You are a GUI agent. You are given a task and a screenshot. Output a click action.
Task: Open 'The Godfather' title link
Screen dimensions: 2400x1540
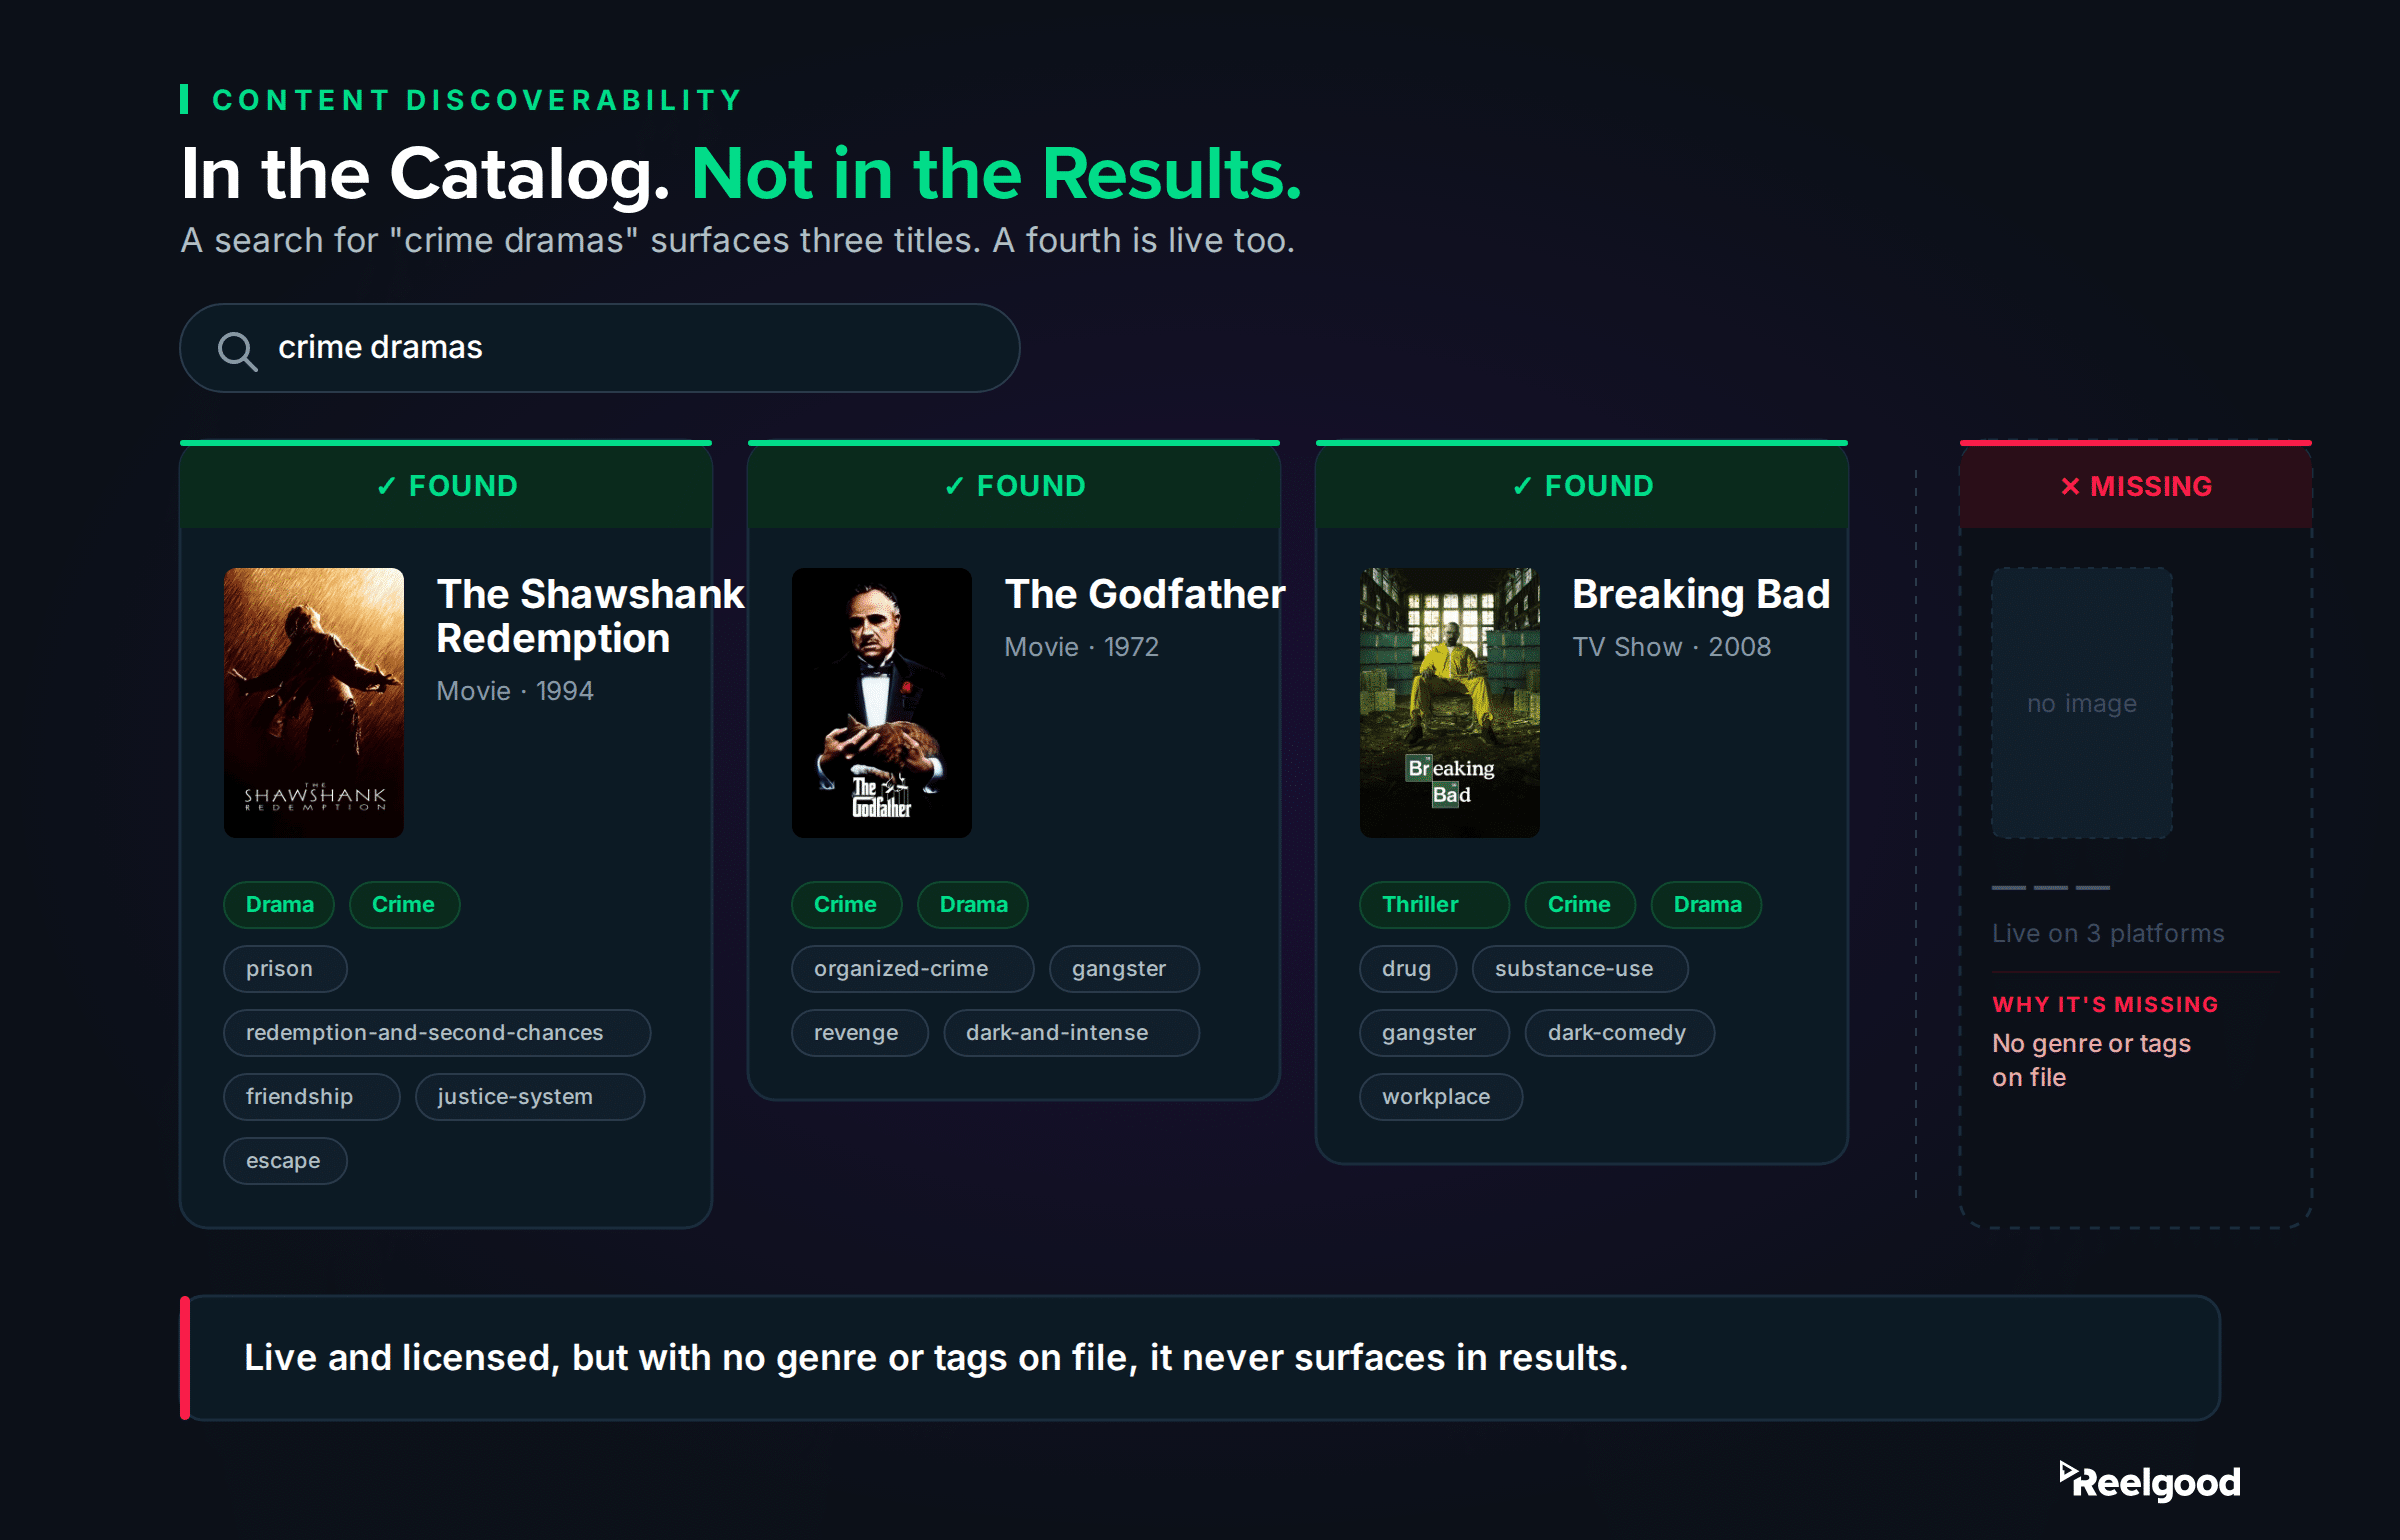(x=1145, y=594)
